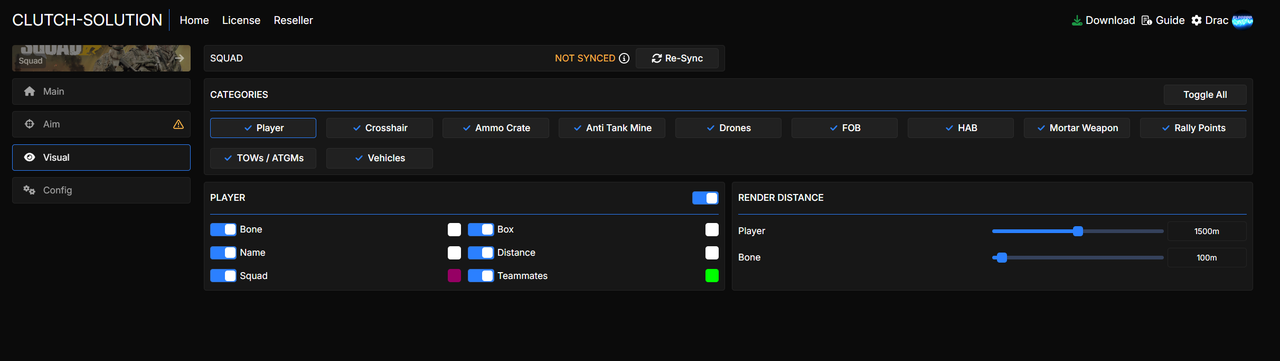Turn off the Box switch
This screenshot has width=1280, height=361.
(x=481, y=230)
